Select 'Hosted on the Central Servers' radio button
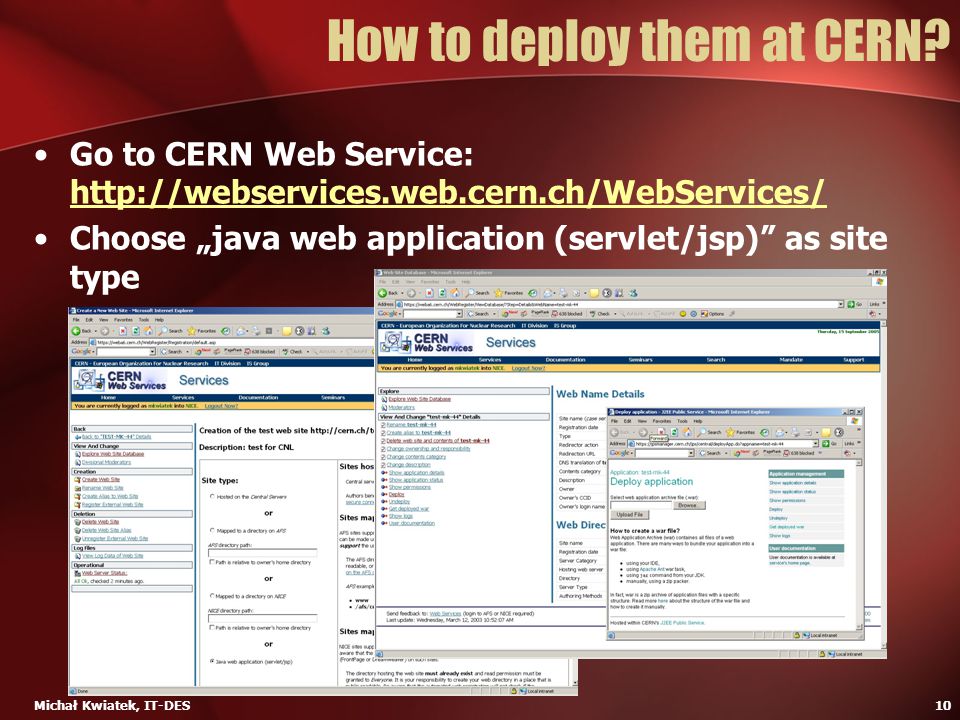This screenshot has height=720, width=960. click(x=212, y=497)
